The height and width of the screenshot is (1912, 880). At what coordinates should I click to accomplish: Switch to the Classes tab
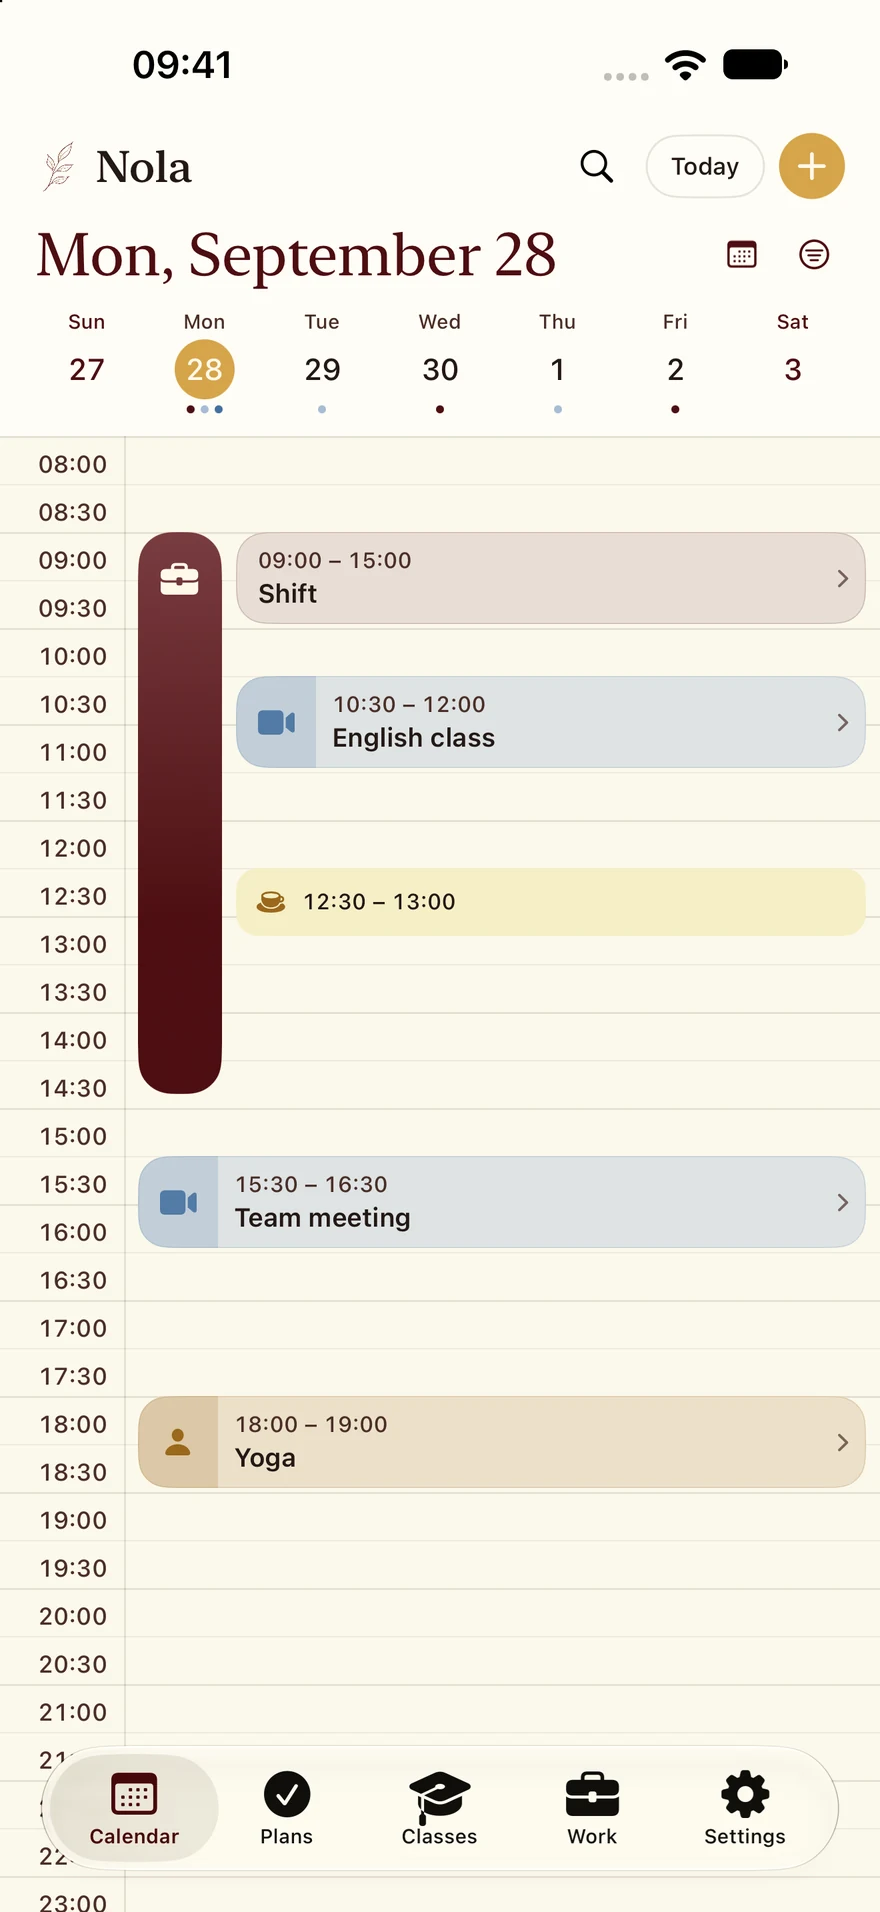pos(440,1808)
